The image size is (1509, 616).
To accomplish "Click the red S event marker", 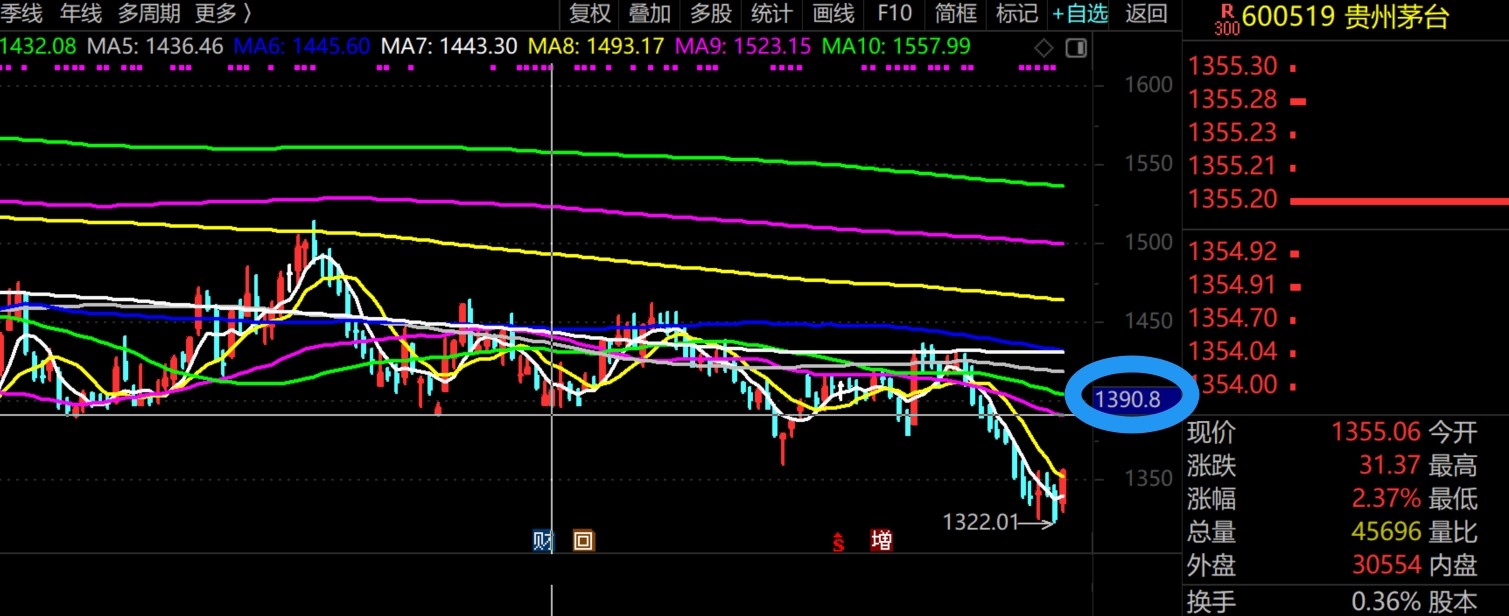I will [x=839, y=542].
